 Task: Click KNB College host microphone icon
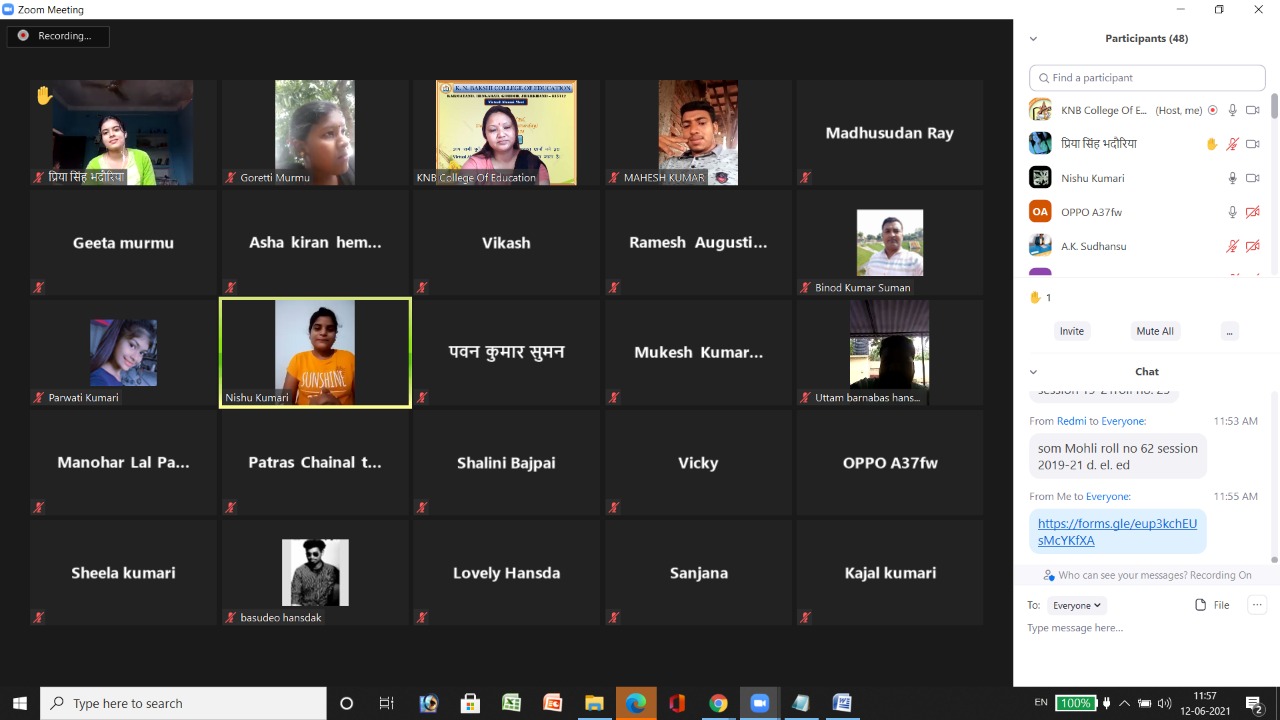[x=1232, y=110]
